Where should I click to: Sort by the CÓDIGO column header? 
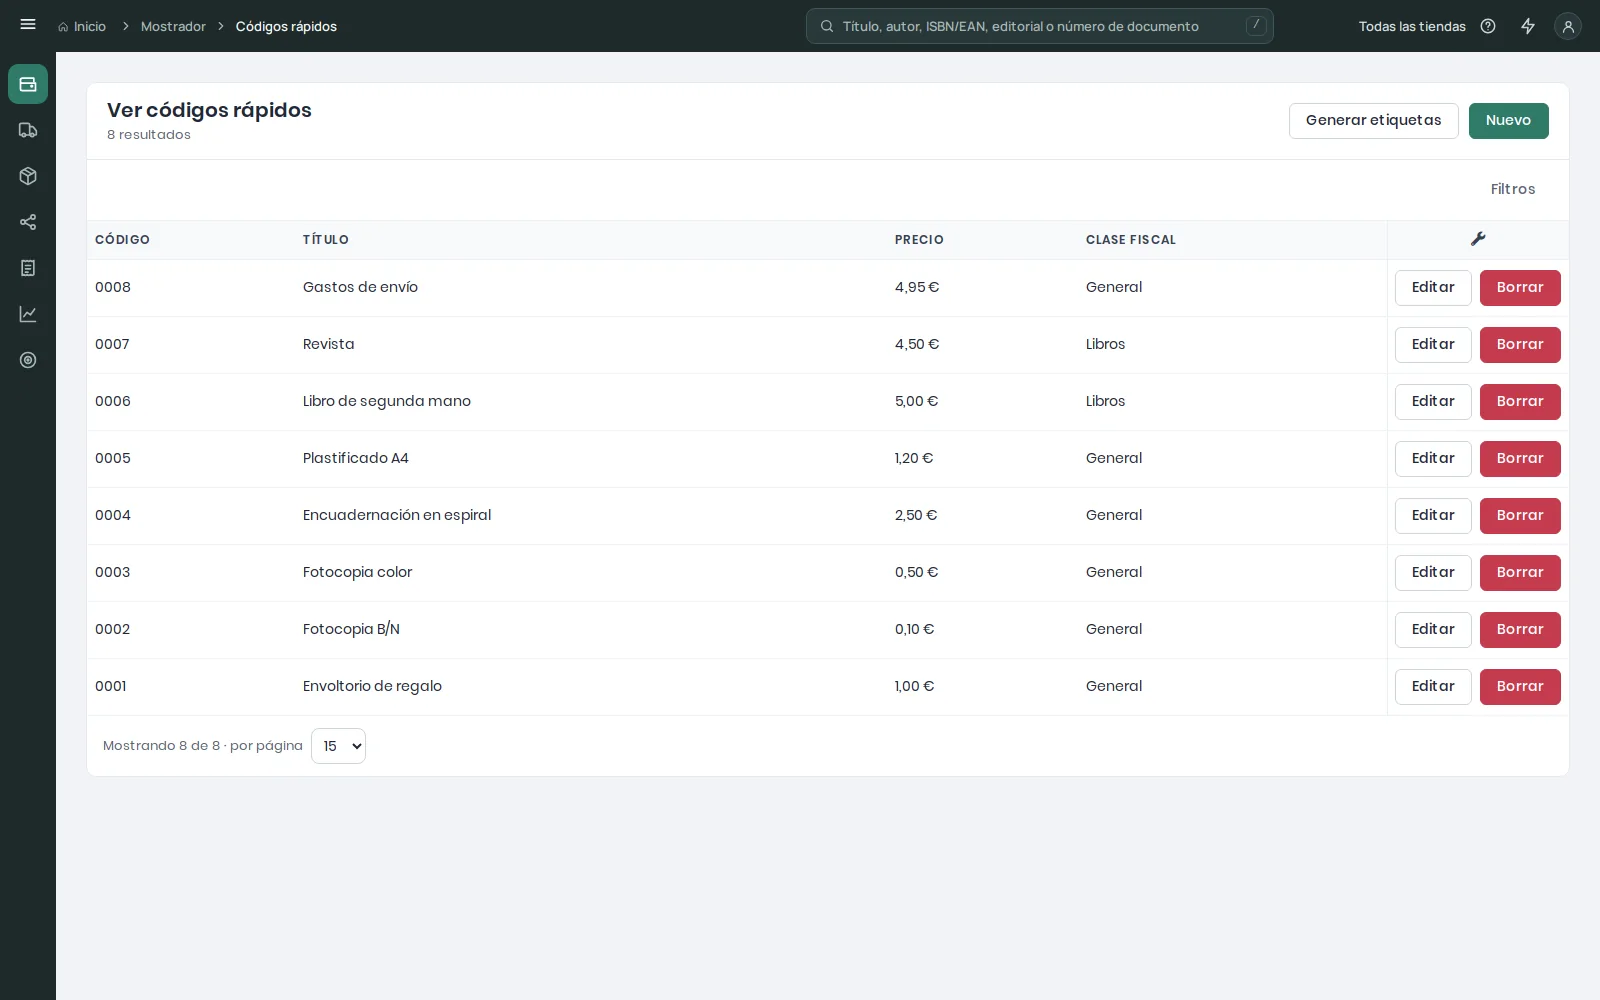click(122, 240)
